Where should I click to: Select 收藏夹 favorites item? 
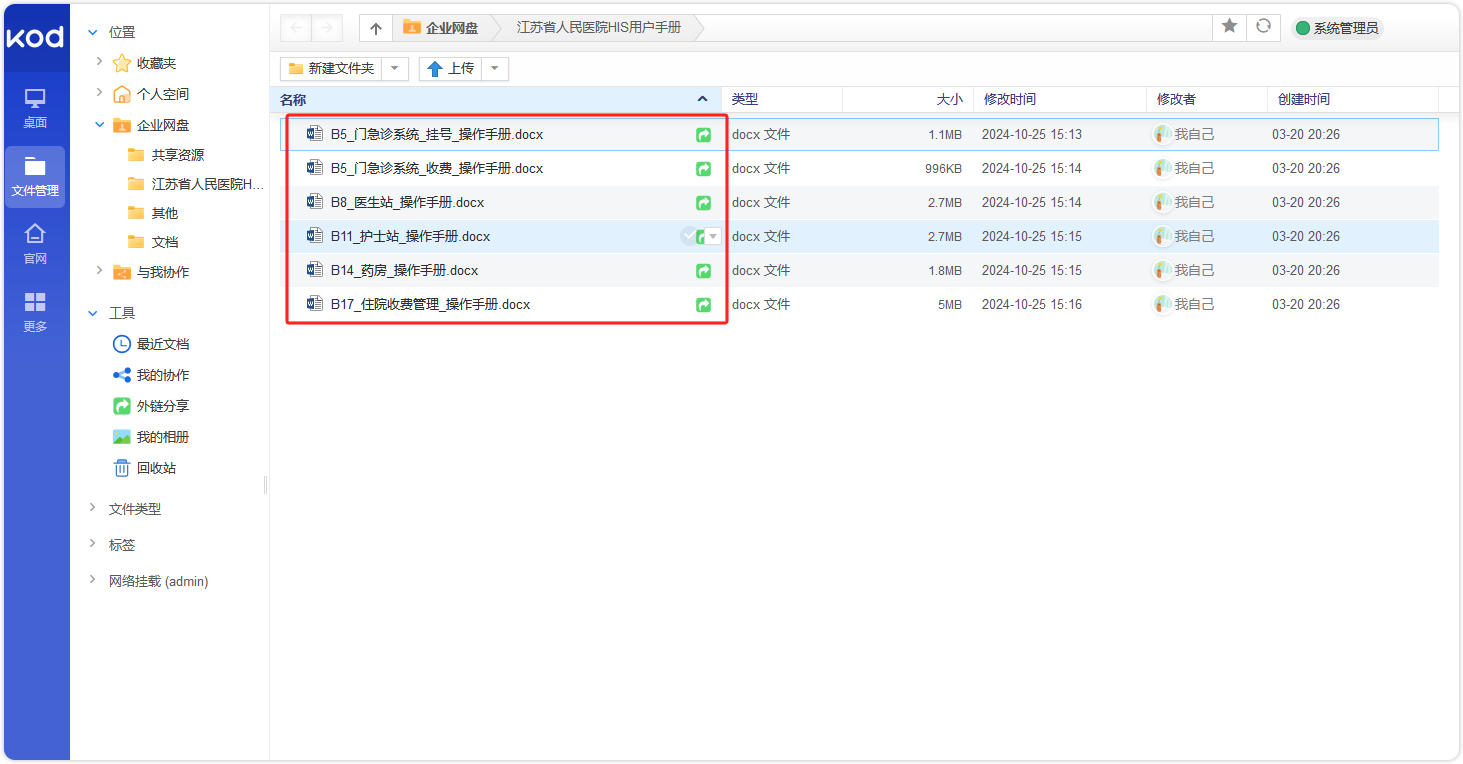click(x=145, y=63)
